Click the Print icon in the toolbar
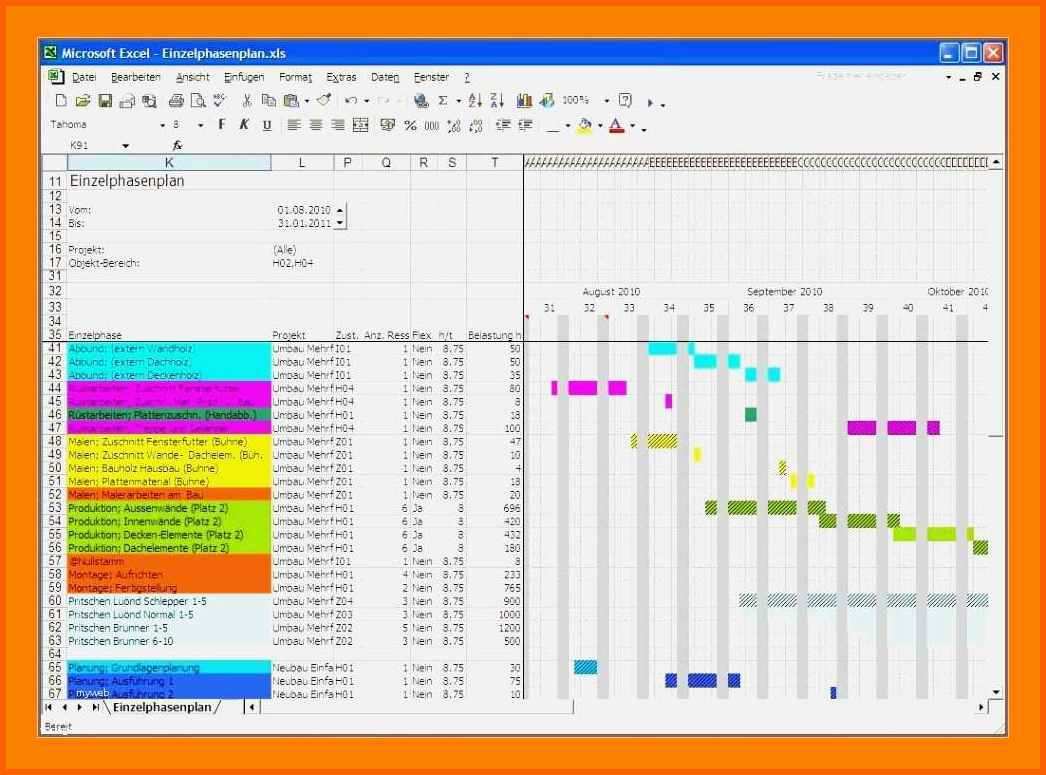The image size is (1046, 775). (x=176, y=101)
